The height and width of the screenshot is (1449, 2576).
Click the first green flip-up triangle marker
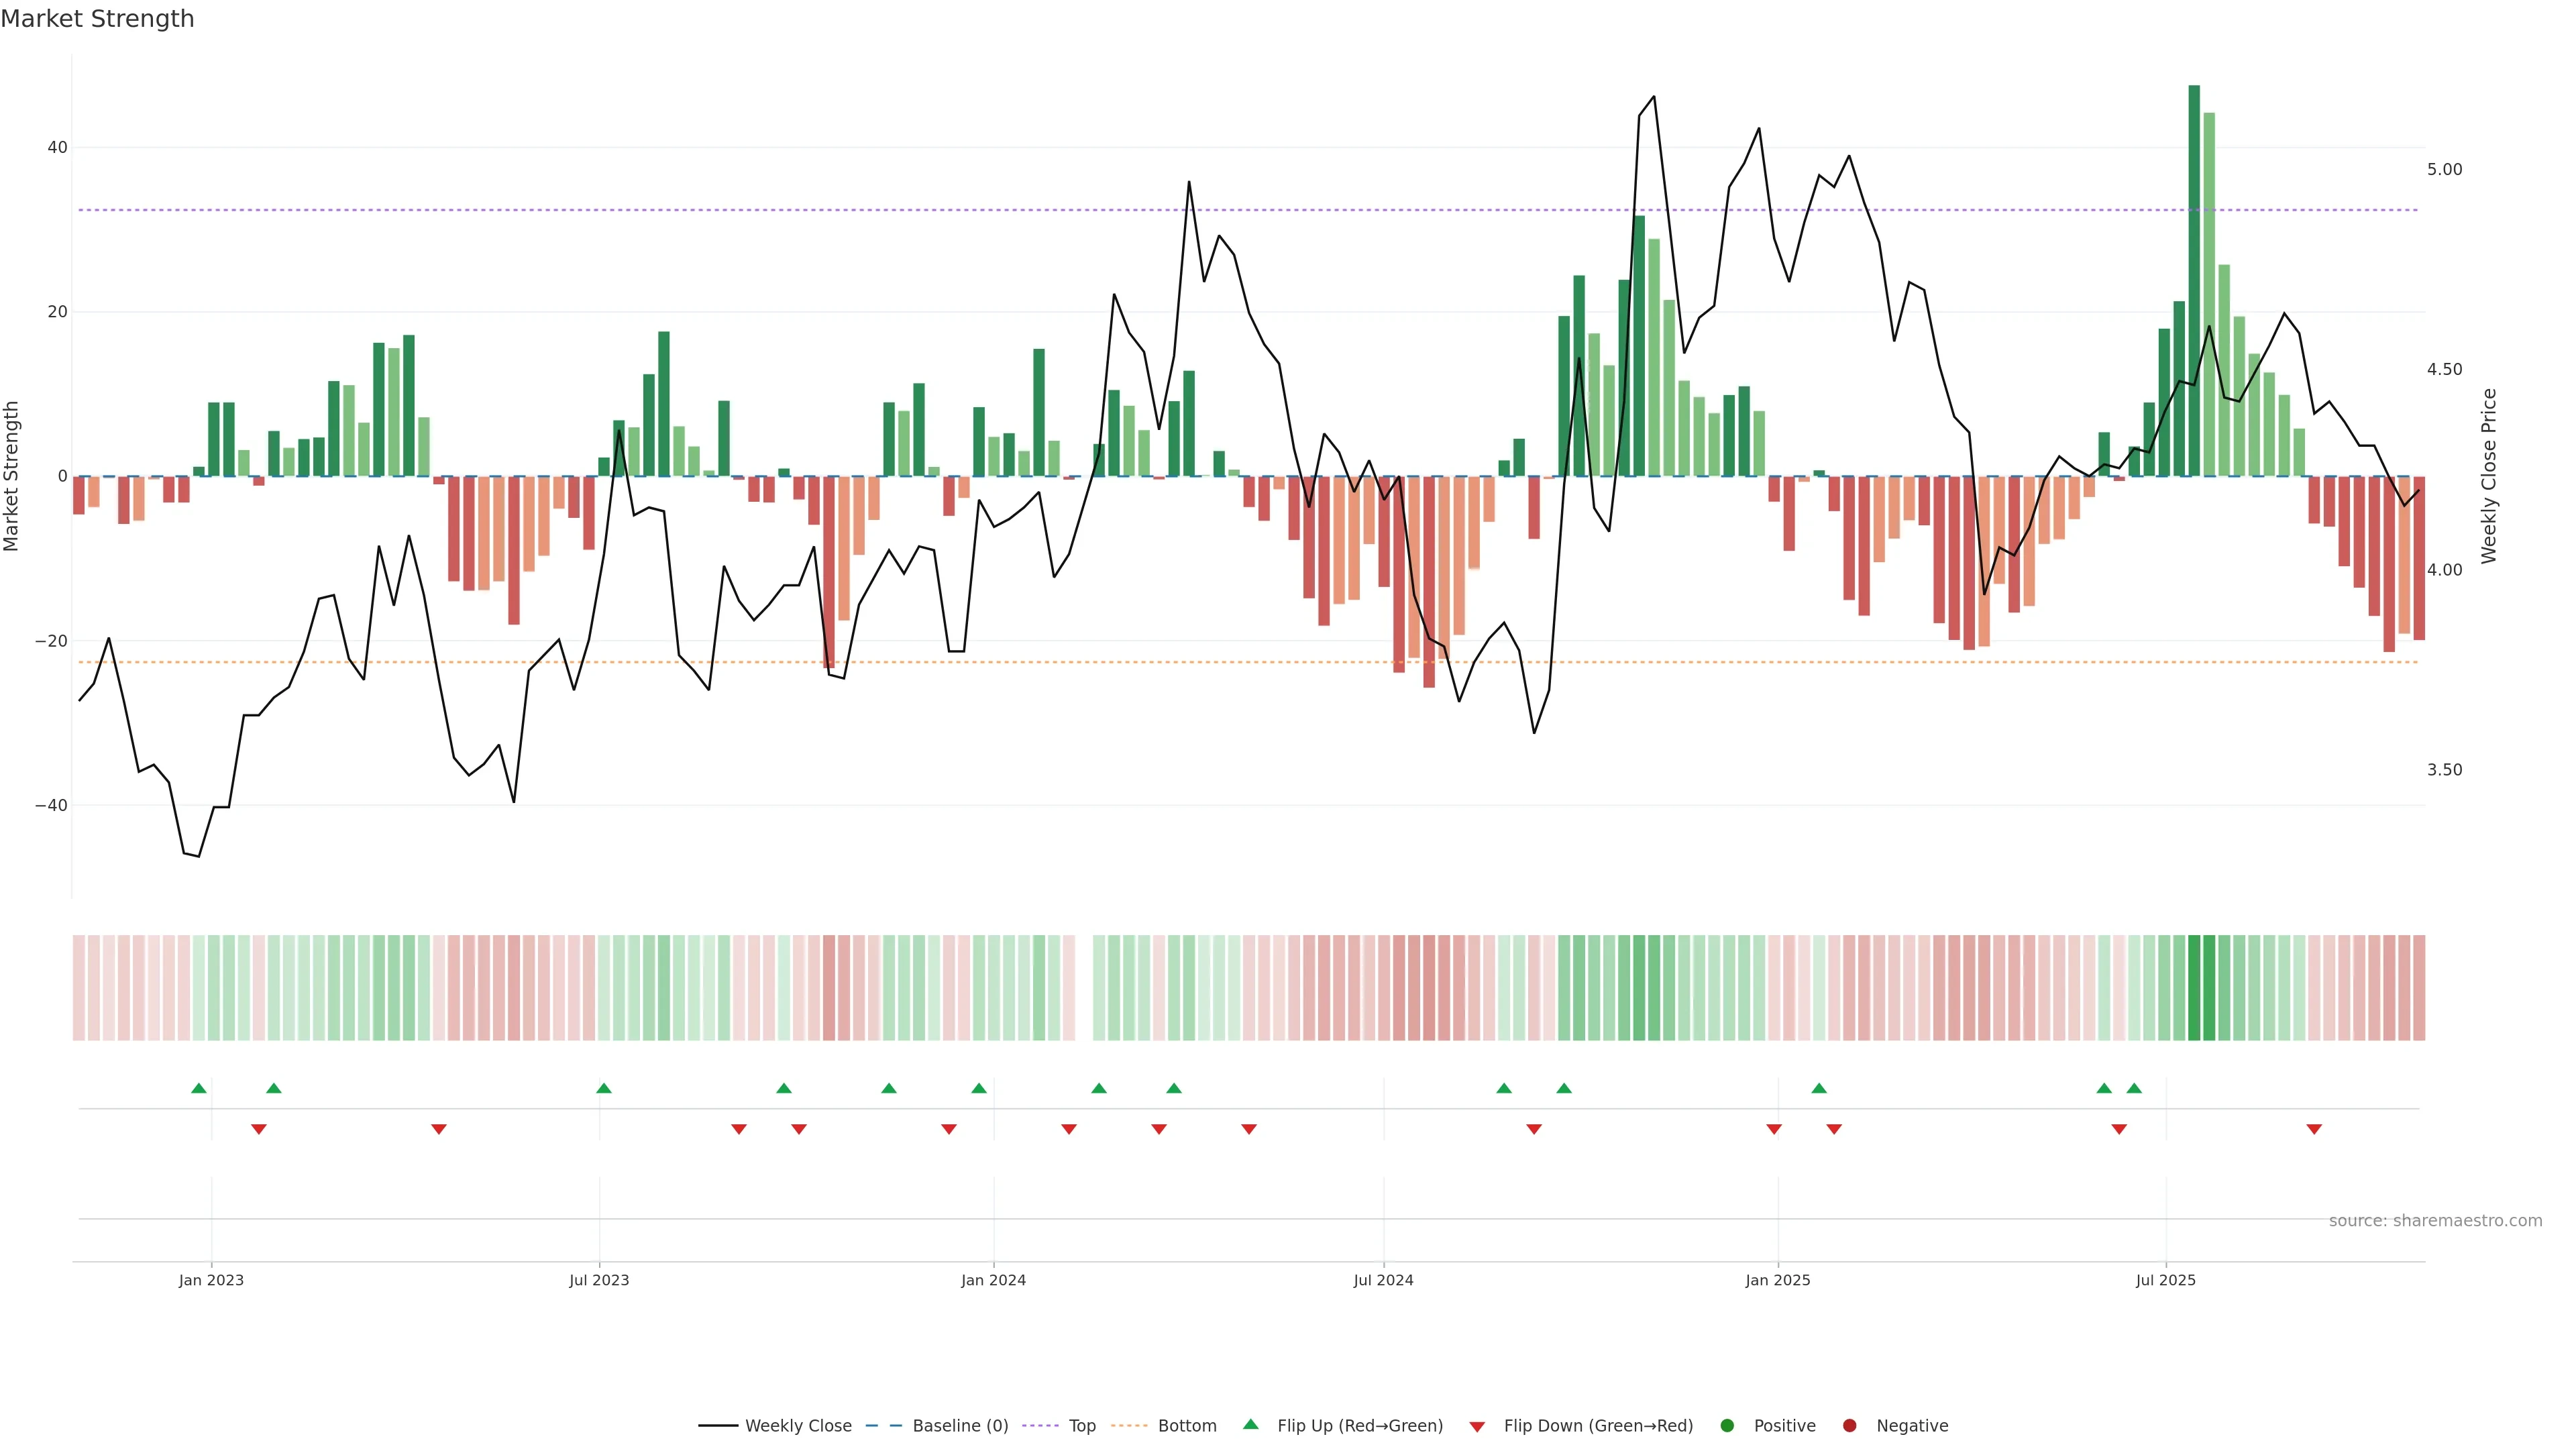point(199,1088)
